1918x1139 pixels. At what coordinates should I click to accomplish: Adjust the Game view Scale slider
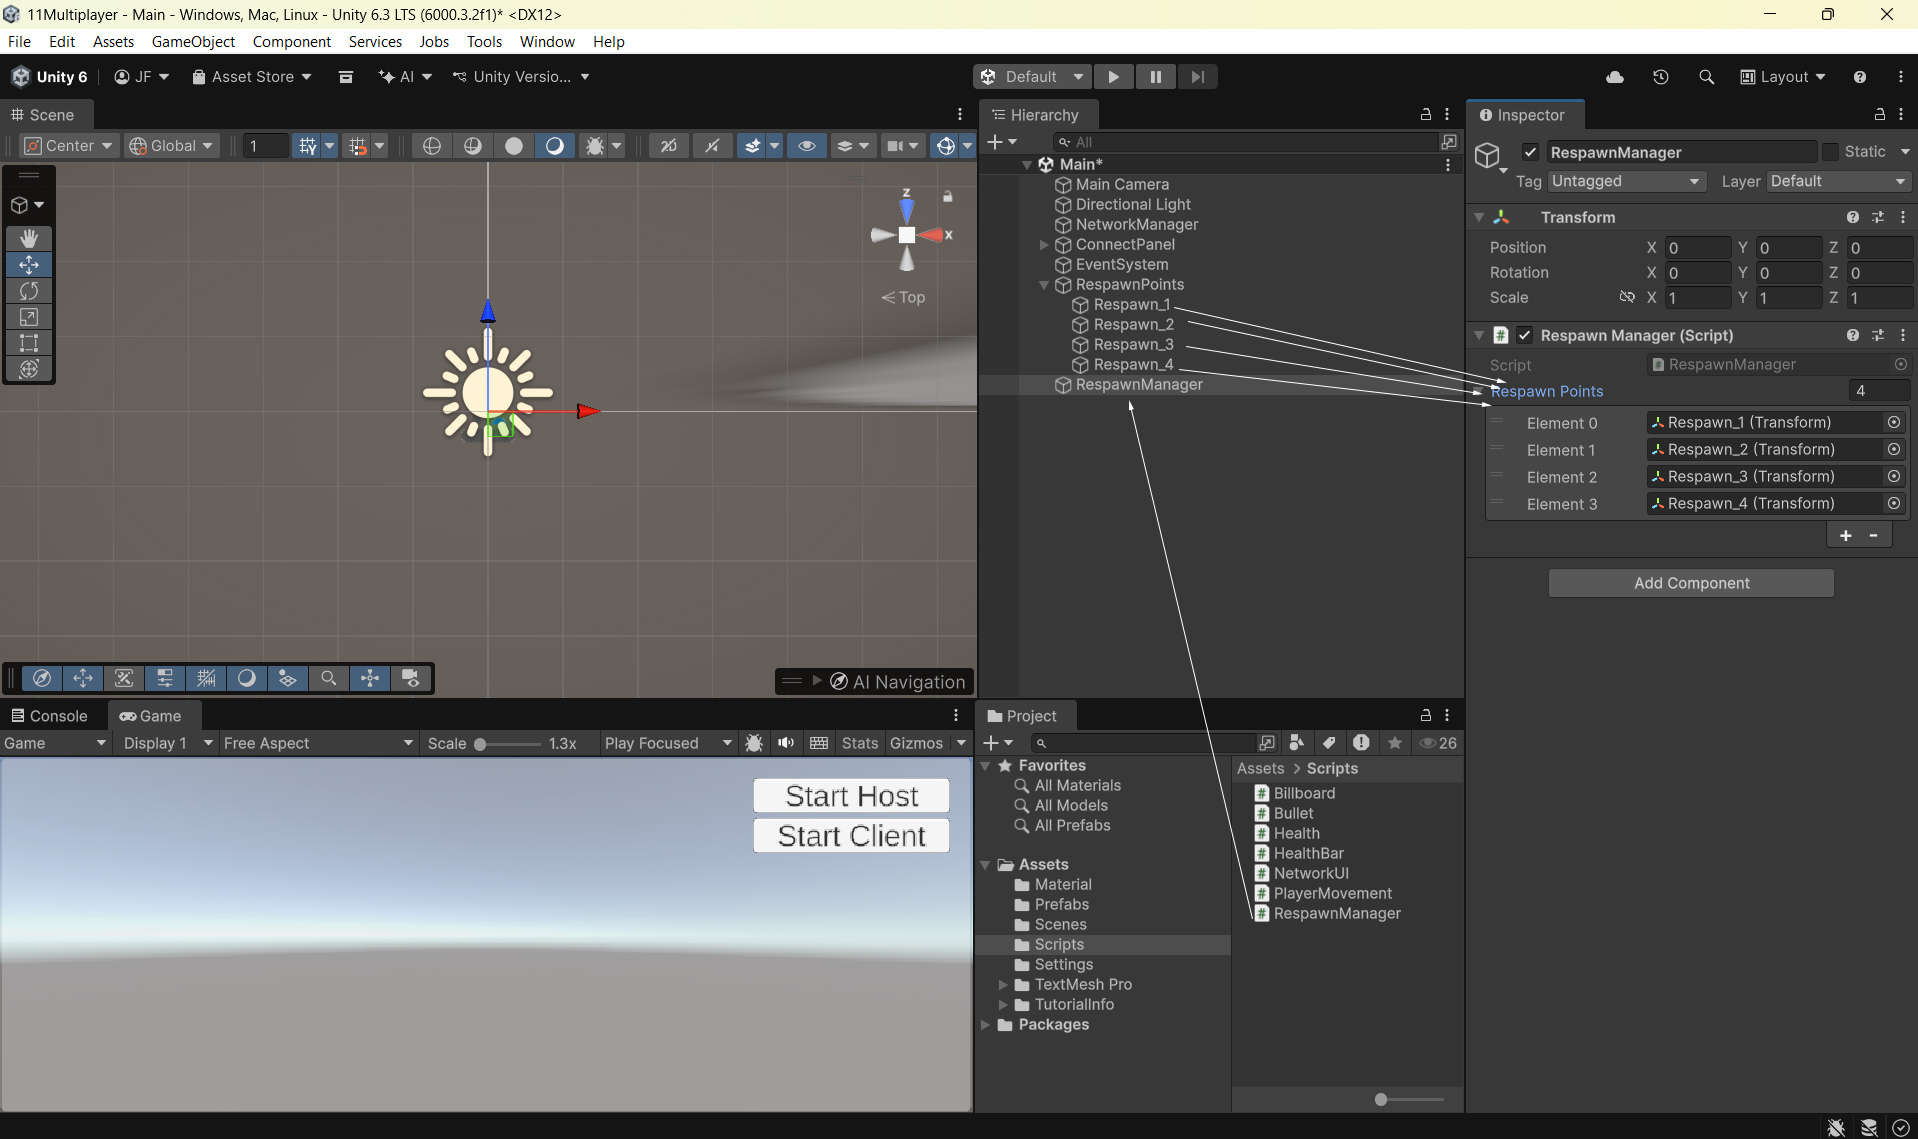(x=481, y=744)
